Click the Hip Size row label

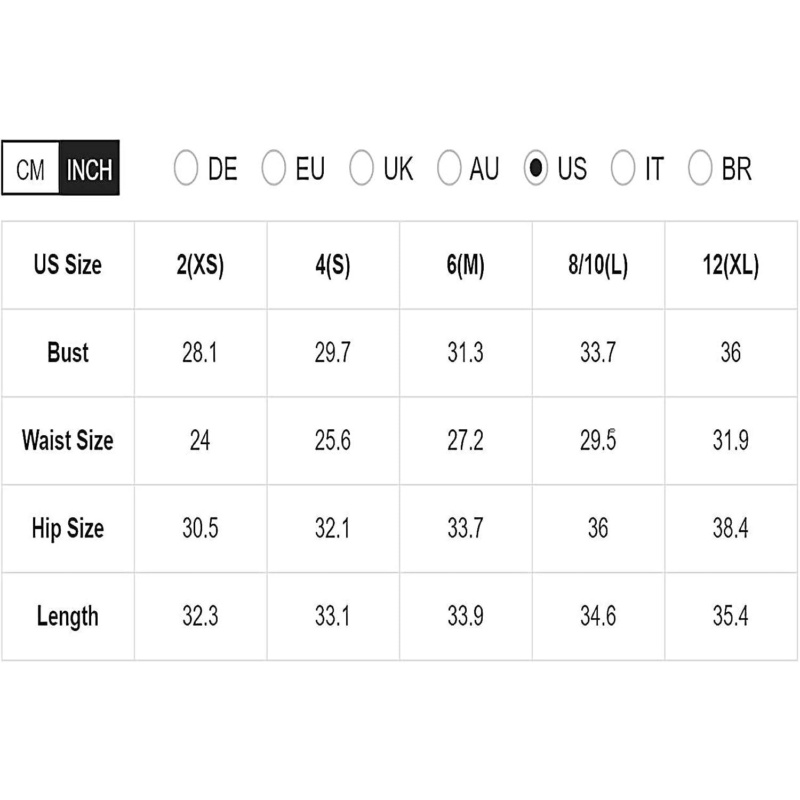68,529
